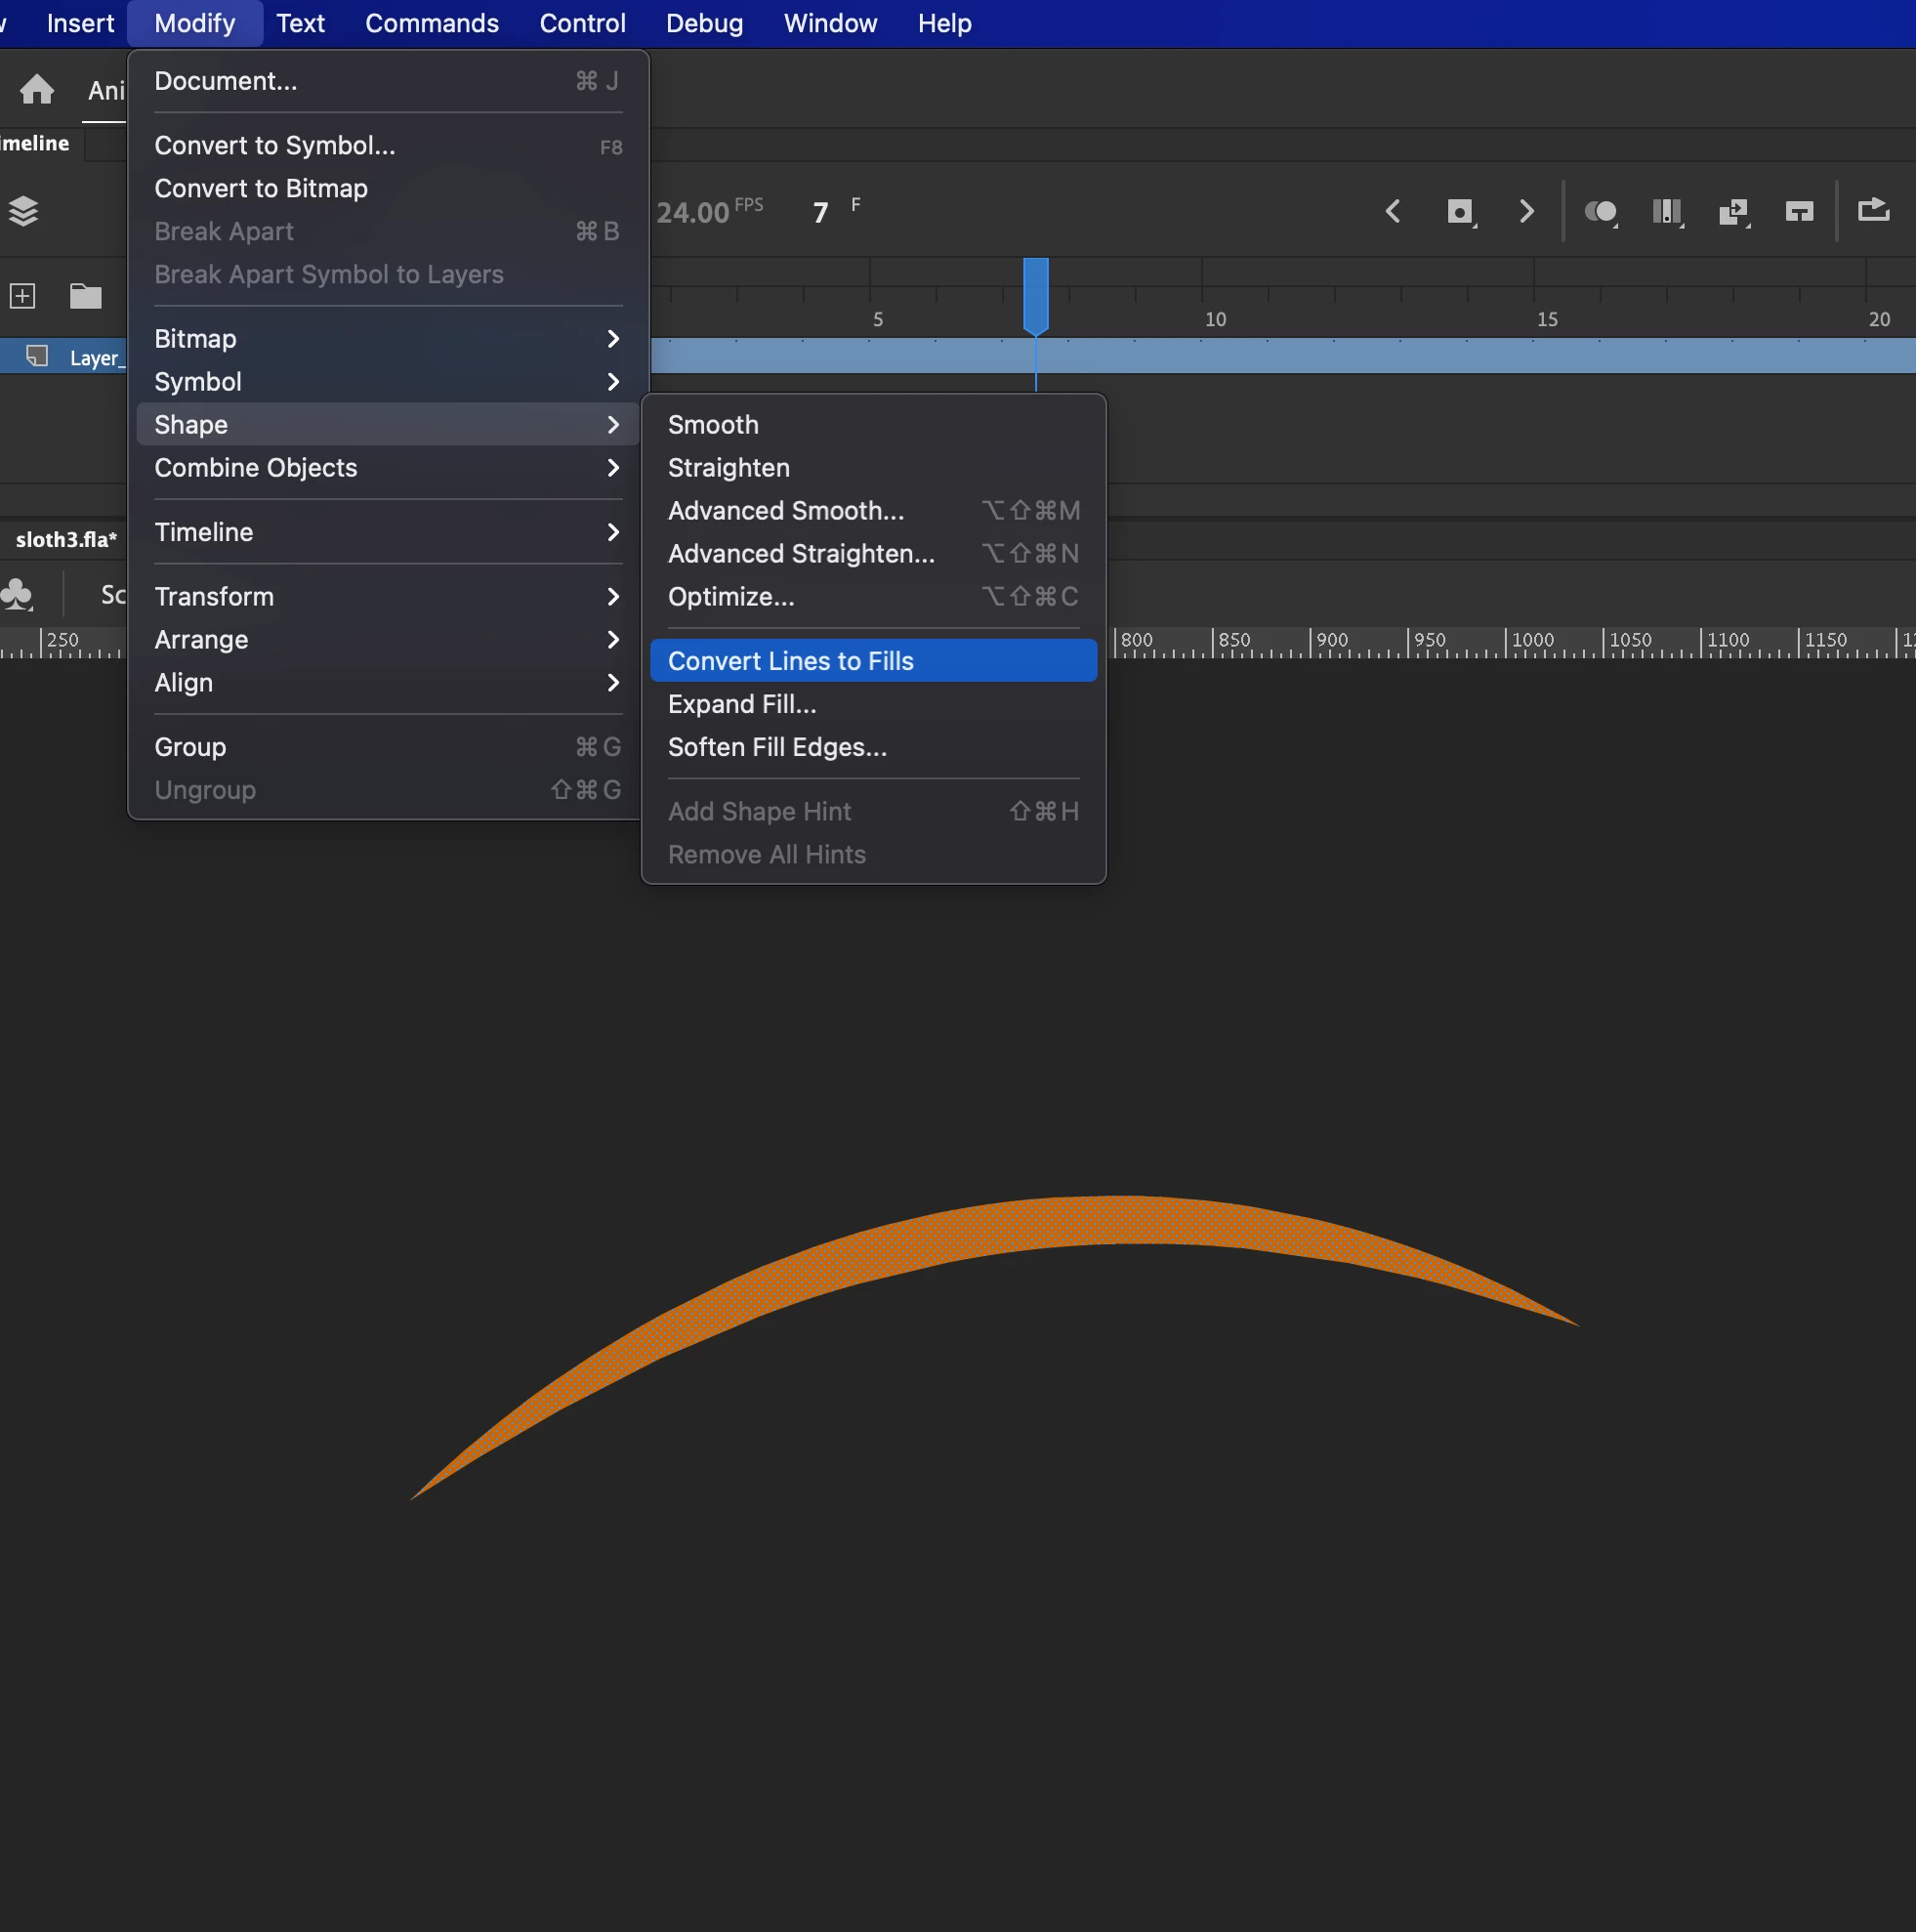The width and height of the screenshot is (1916, 1932).
Task: Click the Edit Multiple Frames icon
Action: 1666,211
